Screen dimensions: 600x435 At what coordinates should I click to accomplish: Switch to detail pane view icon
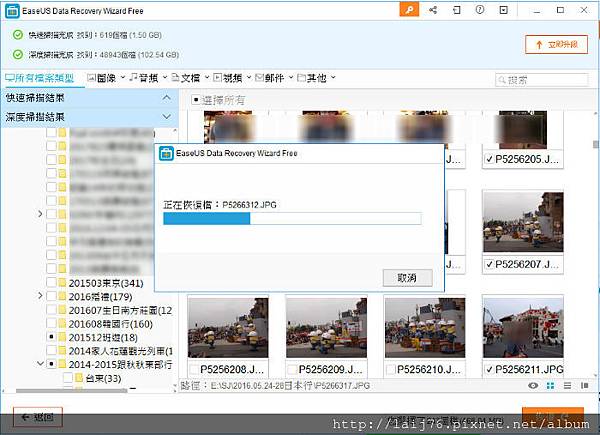[584, 385]
